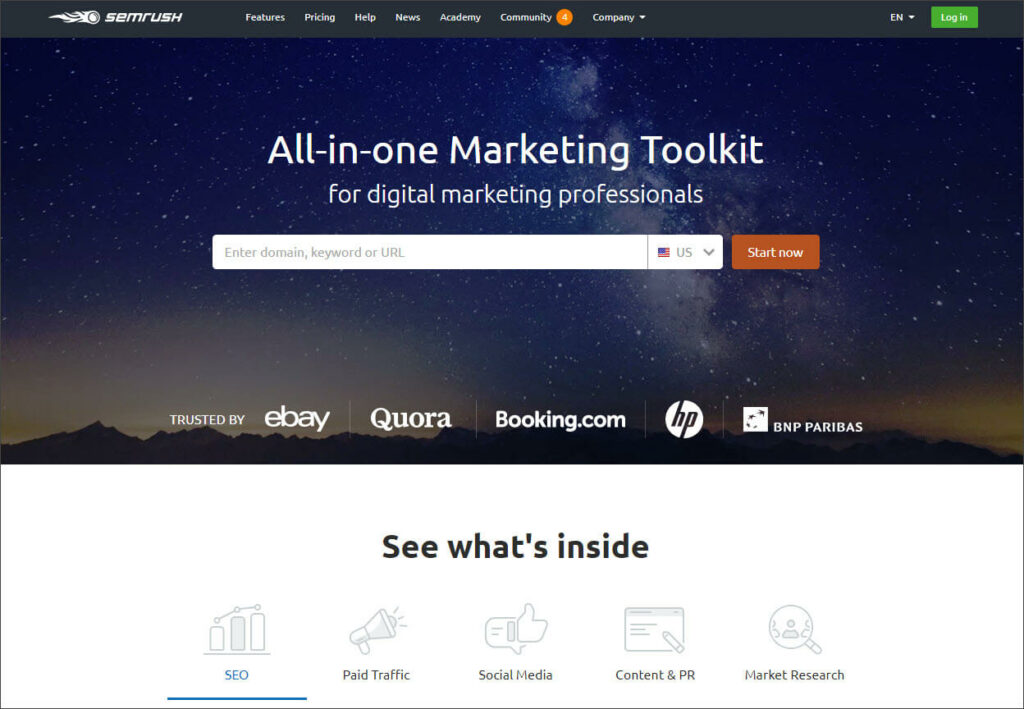
Task: Click the HP logo
Action: (x=684, y=419)
